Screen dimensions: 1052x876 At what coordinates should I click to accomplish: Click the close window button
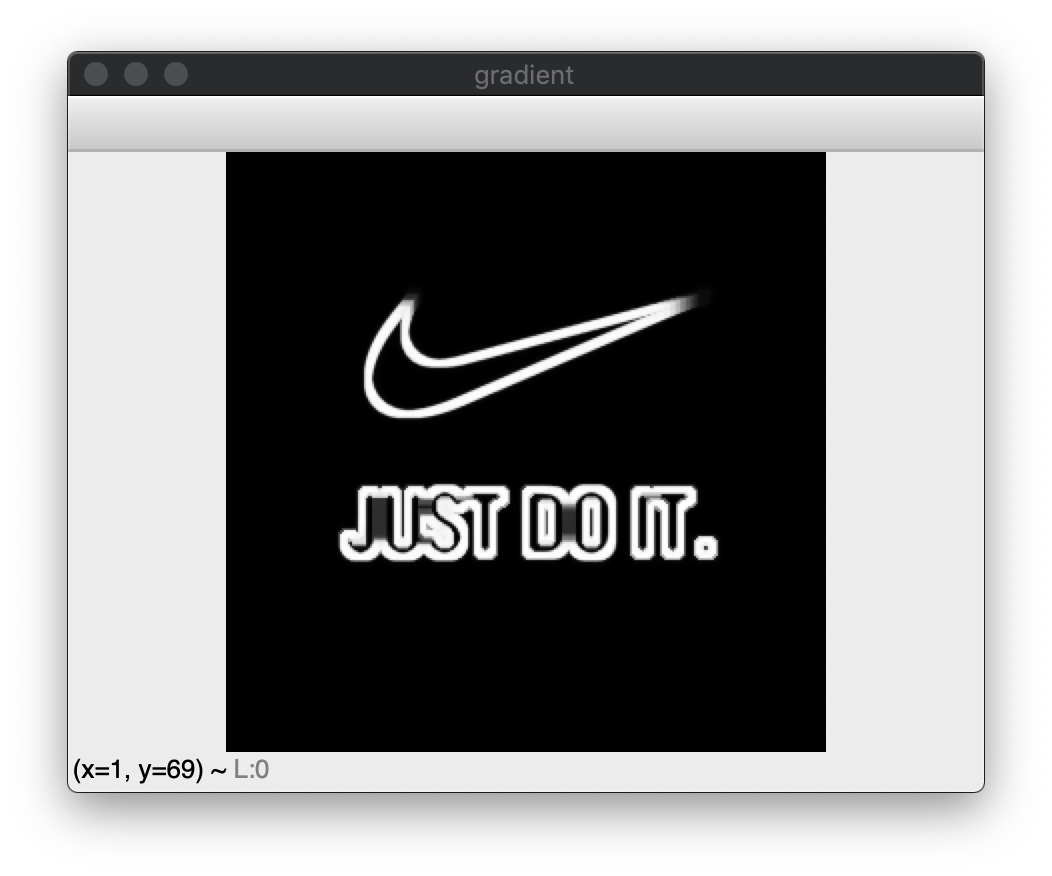(x=96, y=74)
